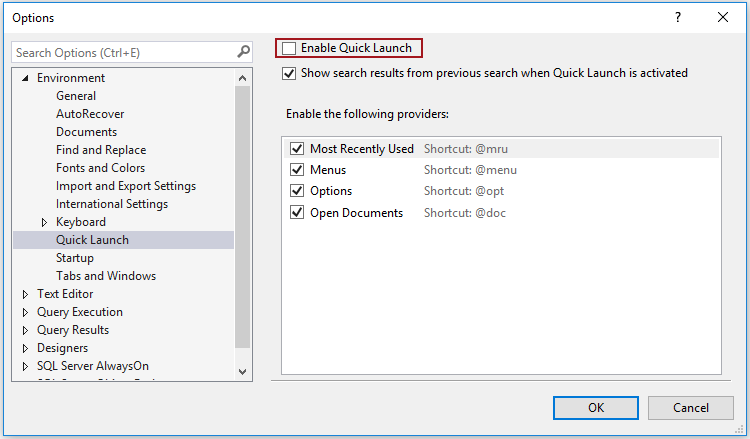Expand the Designers node arrow

tap(26, 348)
